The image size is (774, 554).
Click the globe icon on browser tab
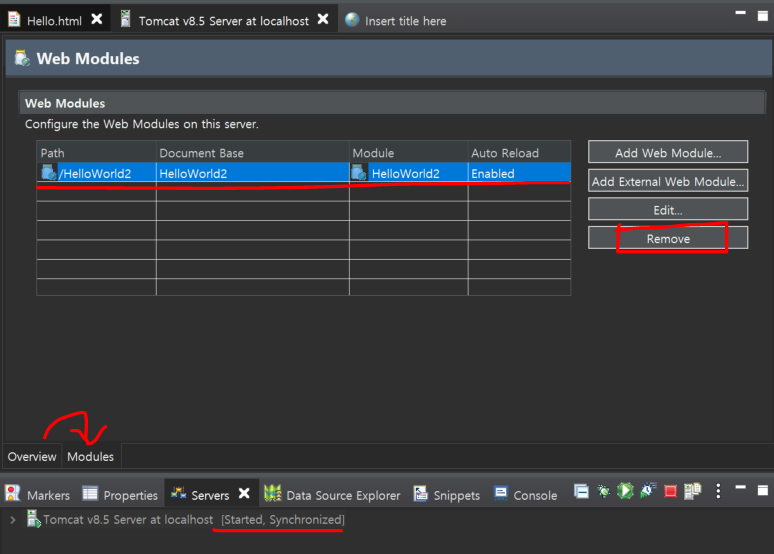tap(352, 19)
